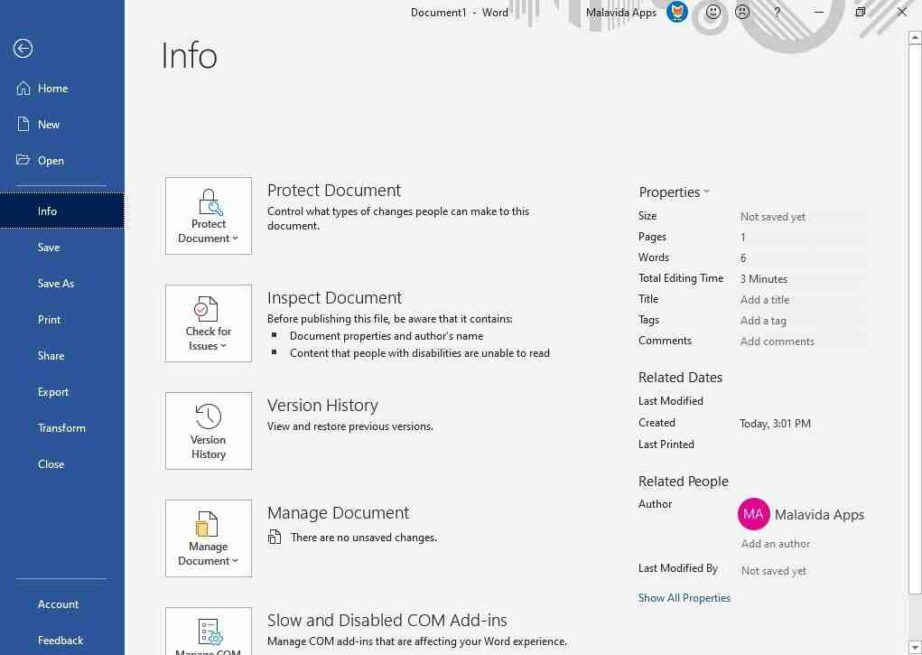This screenshot has height=655, width=922.
Task: Open the Print section
Action: tap(49, 319)
